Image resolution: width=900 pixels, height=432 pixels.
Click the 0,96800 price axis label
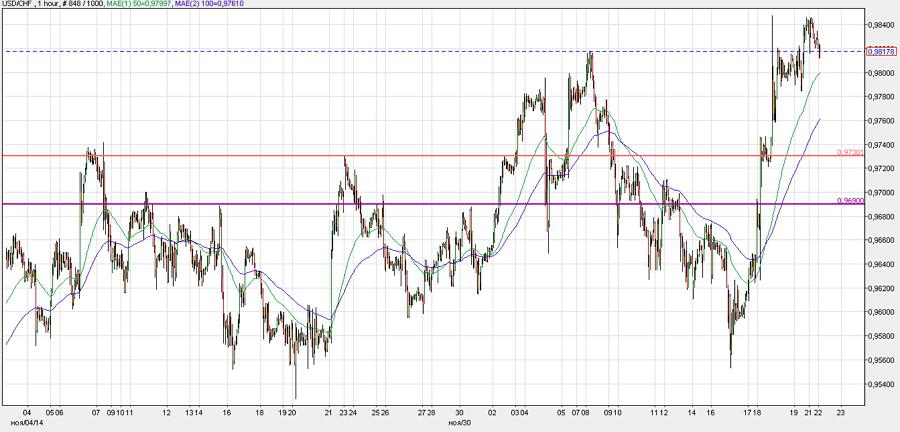[x=881, y=217]
